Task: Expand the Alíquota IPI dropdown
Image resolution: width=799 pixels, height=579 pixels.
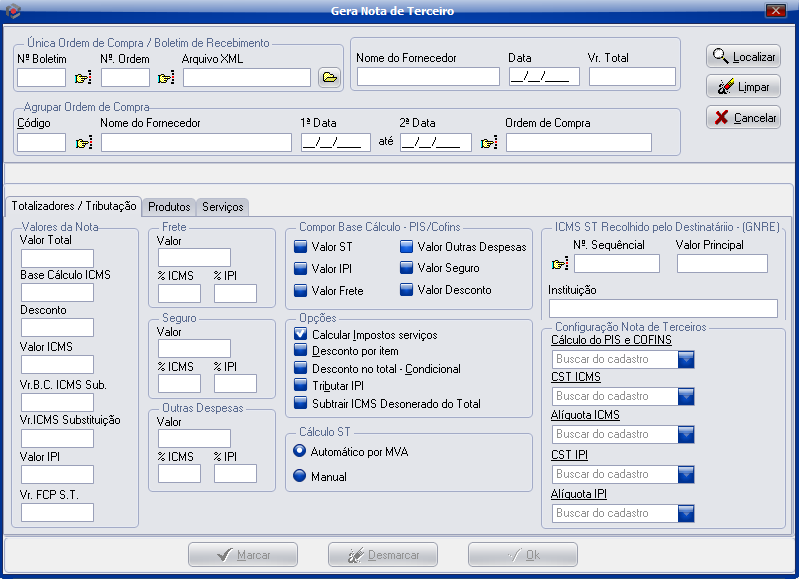Action: [685, 513]
